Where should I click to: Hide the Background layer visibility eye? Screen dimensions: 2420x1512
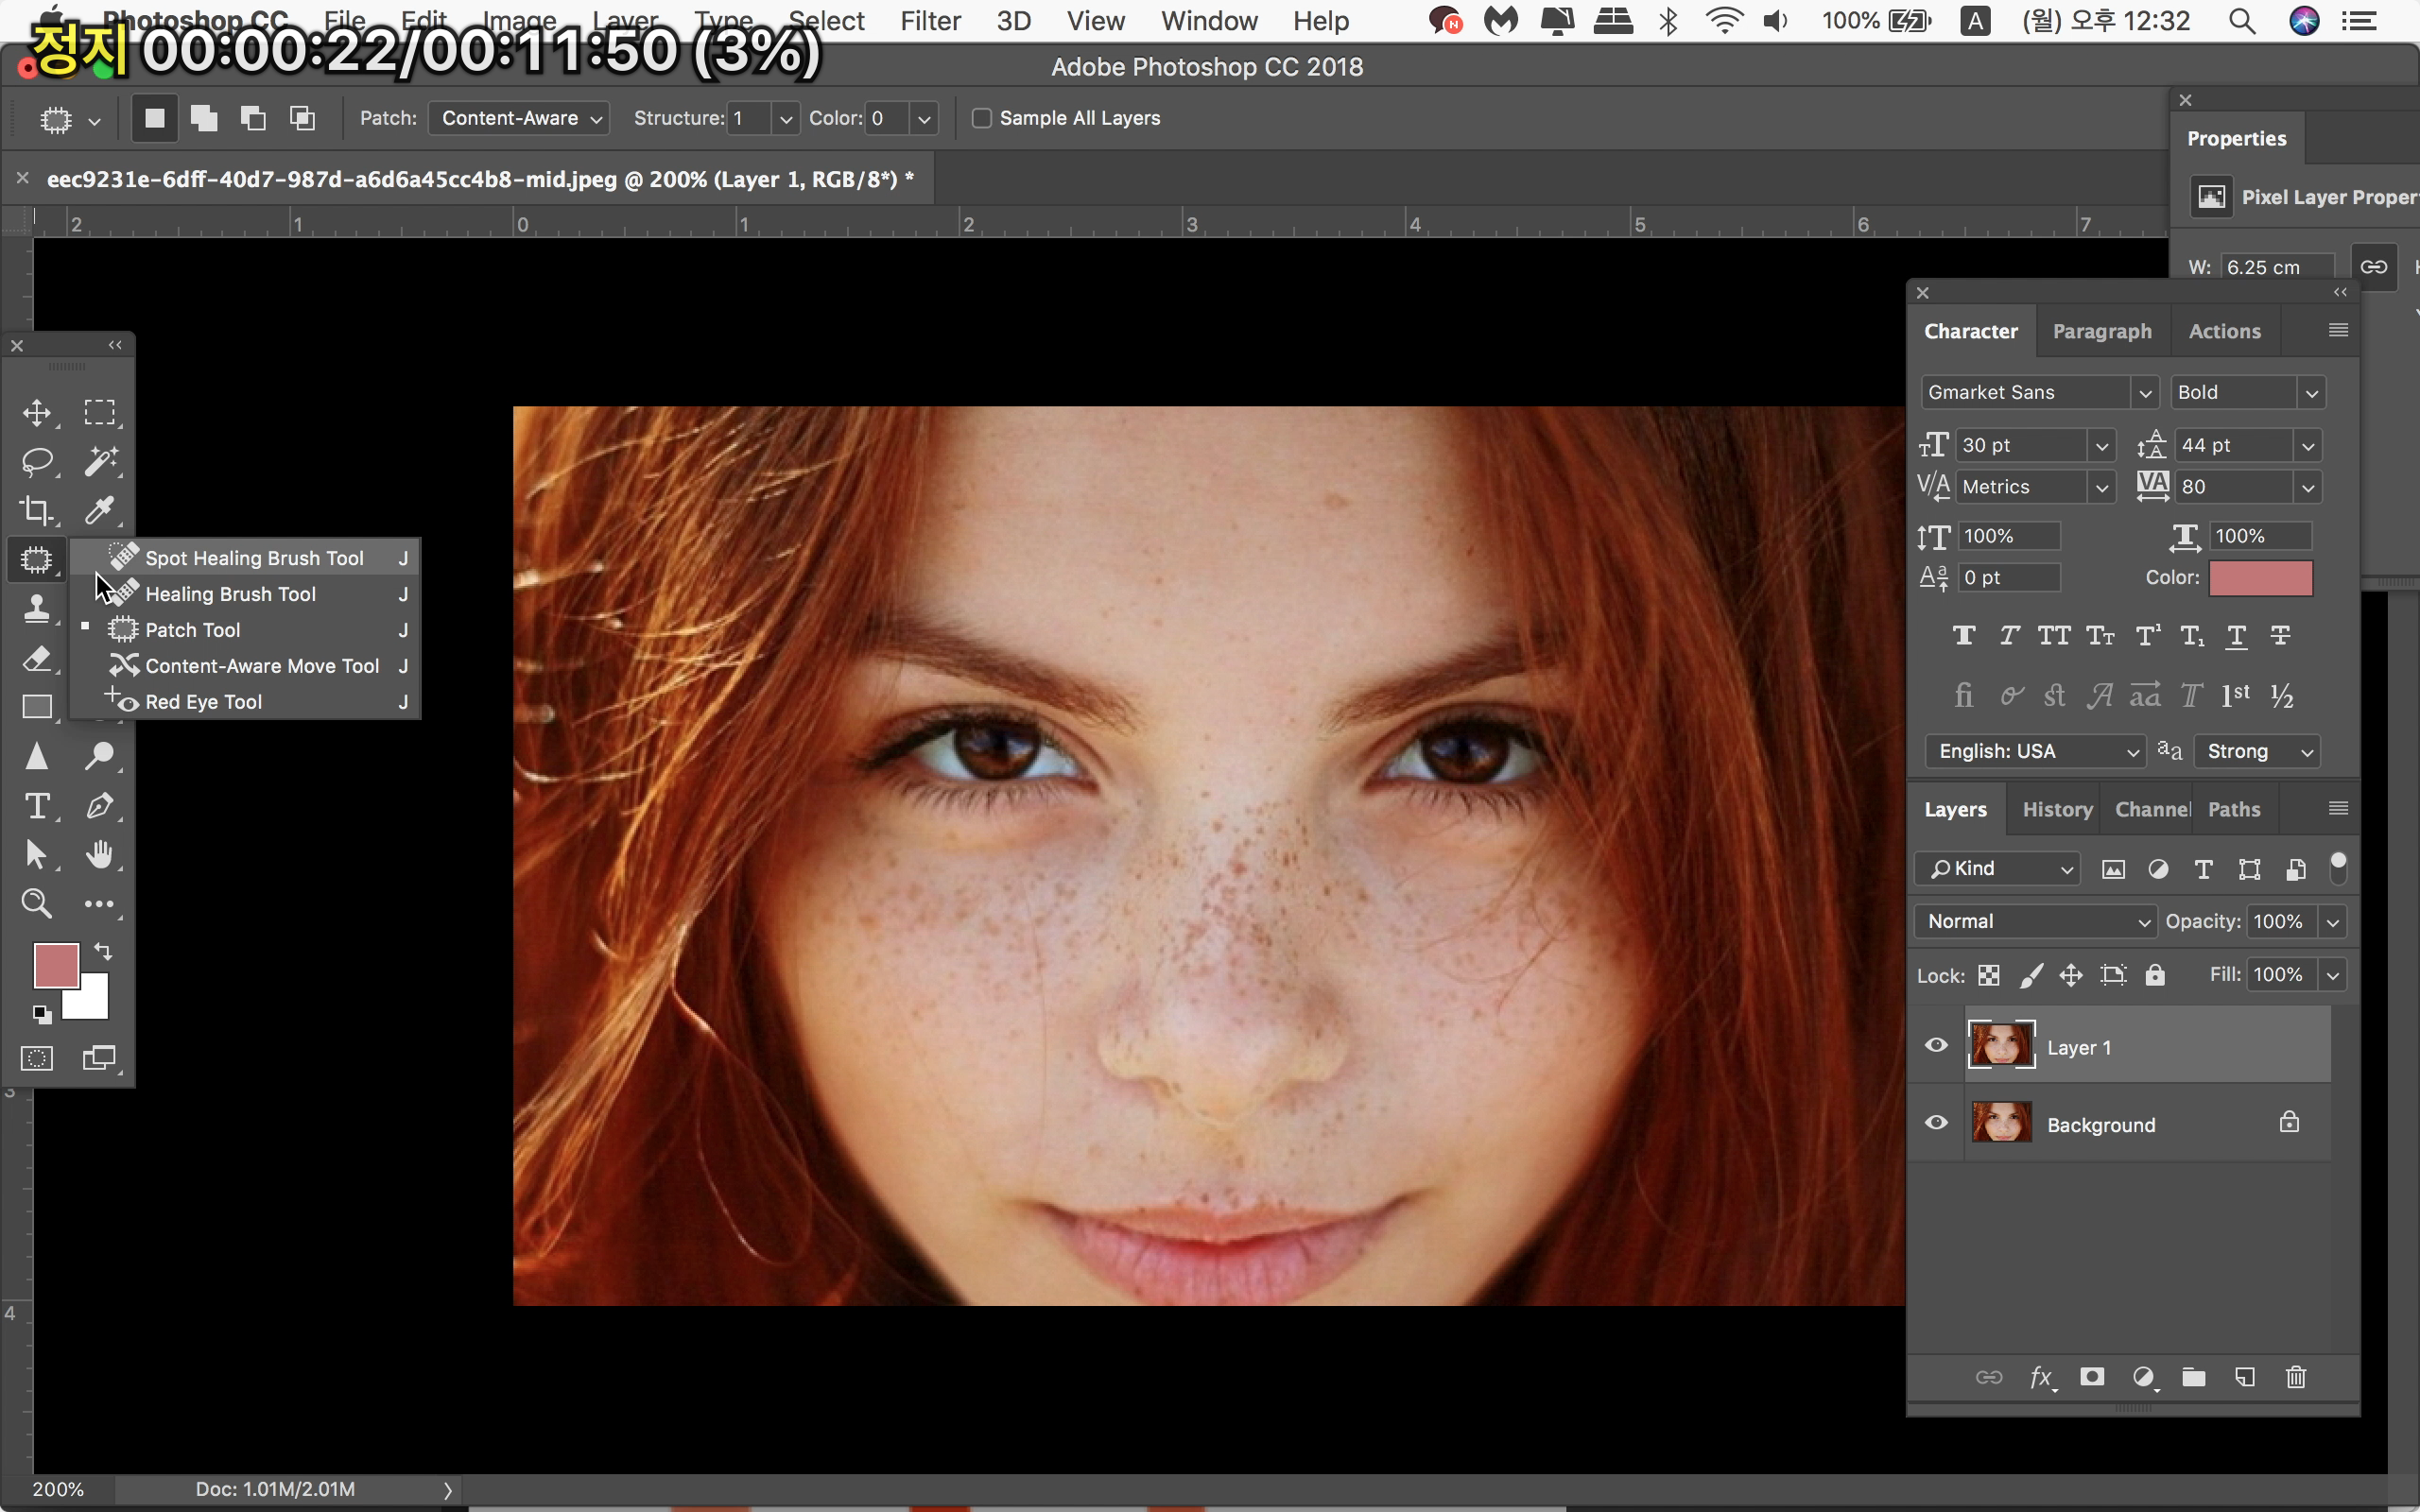pos(1937,1123)
